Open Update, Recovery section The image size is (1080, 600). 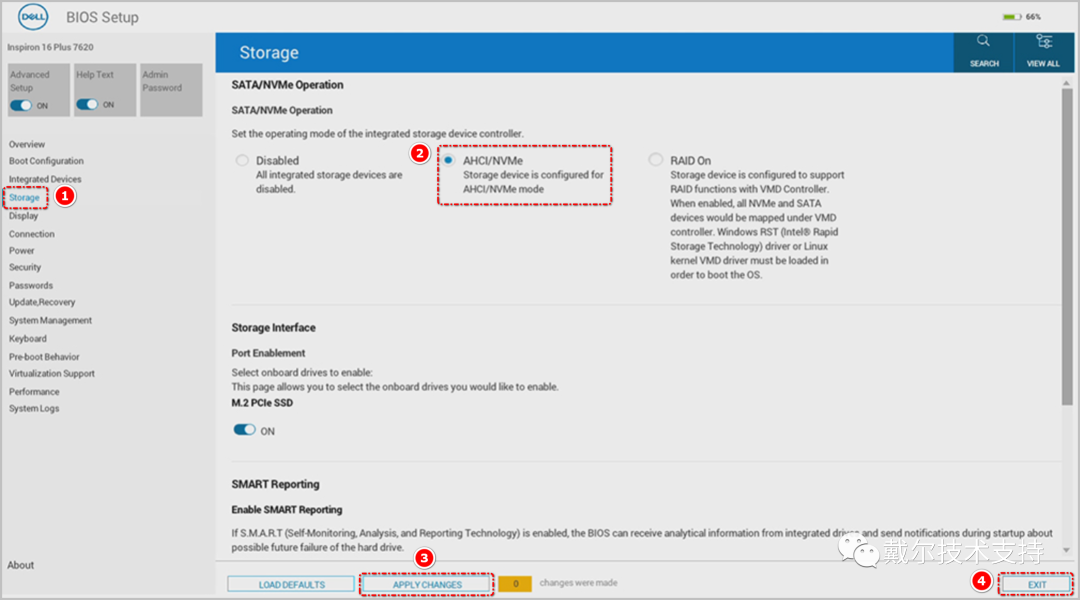(42, 302)
